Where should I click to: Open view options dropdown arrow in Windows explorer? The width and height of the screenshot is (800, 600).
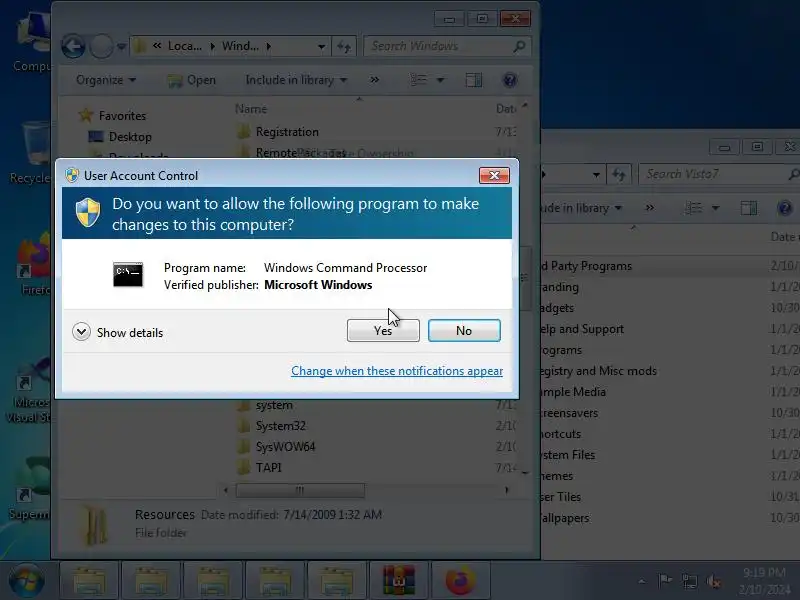[440, 80]
